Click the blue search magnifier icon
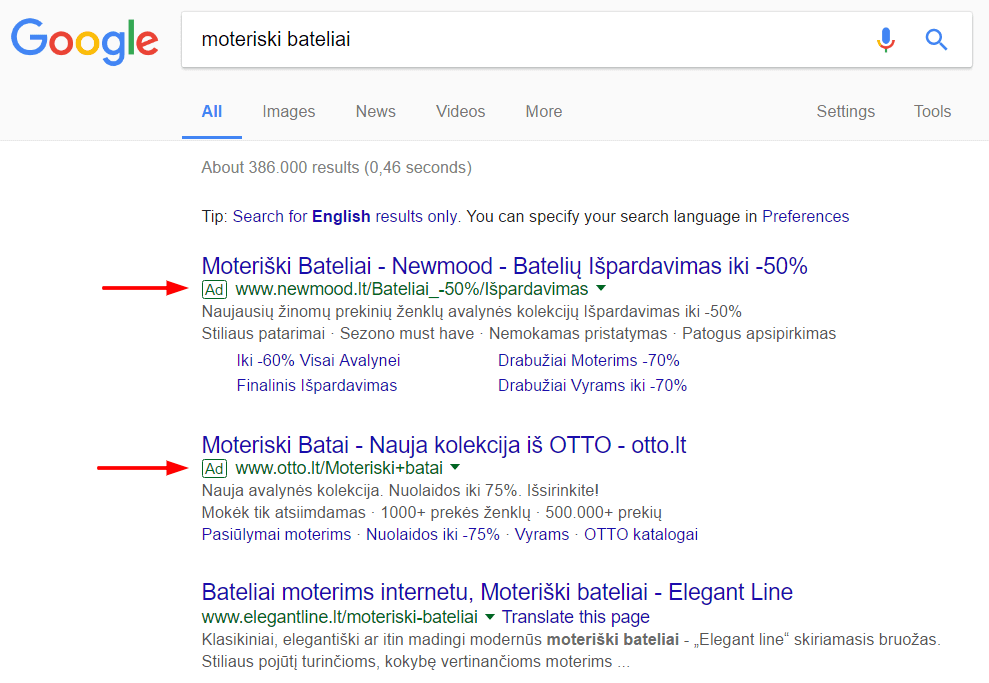The image size is (989, 683). point(936,39)
